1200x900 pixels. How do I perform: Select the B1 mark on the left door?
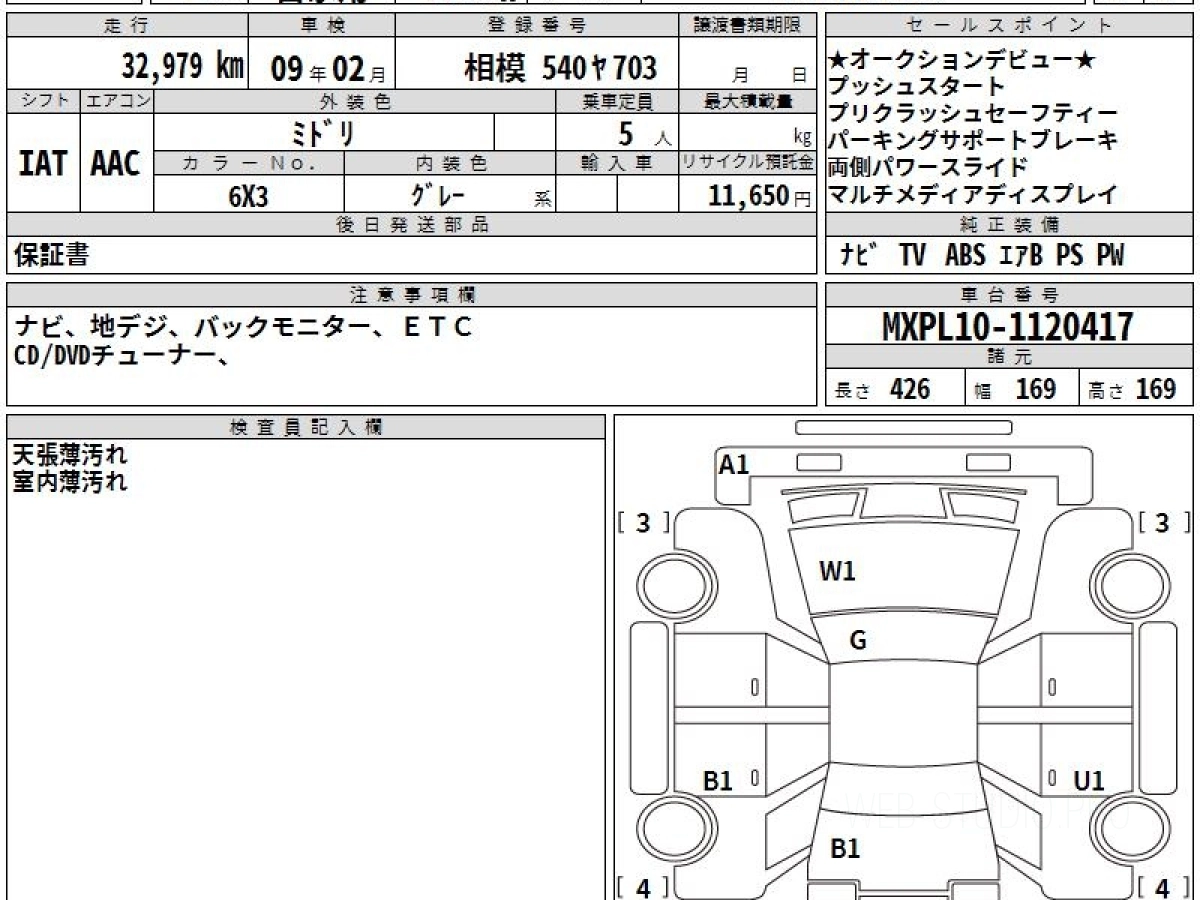click(x=718, y=781)
